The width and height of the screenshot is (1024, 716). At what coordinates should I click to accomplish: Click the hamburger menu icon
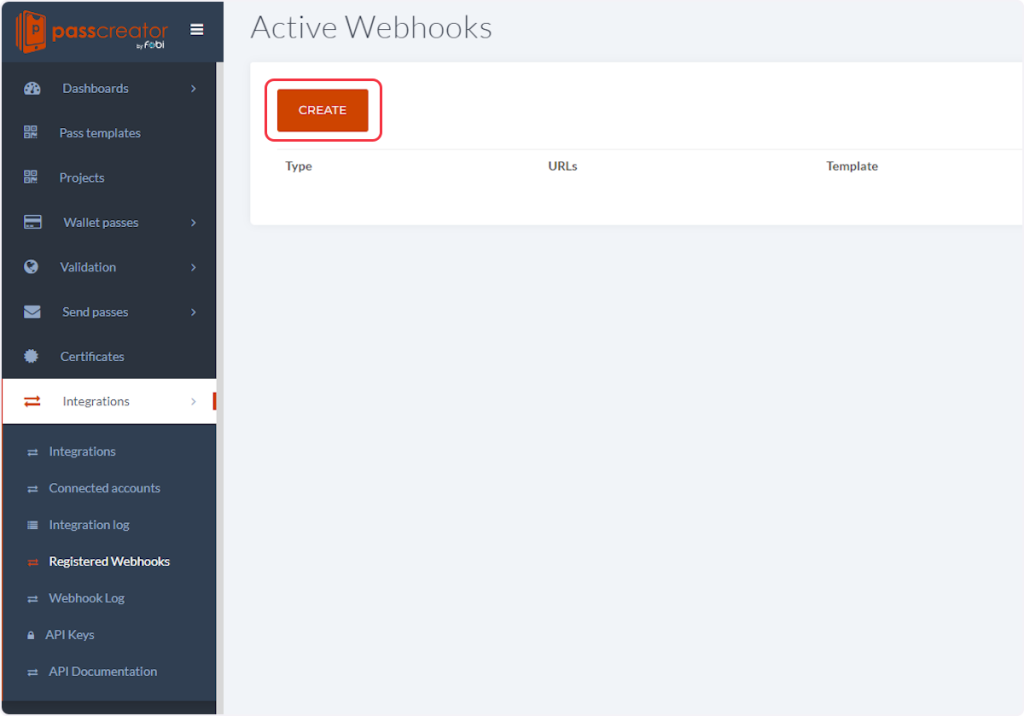pyautogui.click(x=197, y=30)
